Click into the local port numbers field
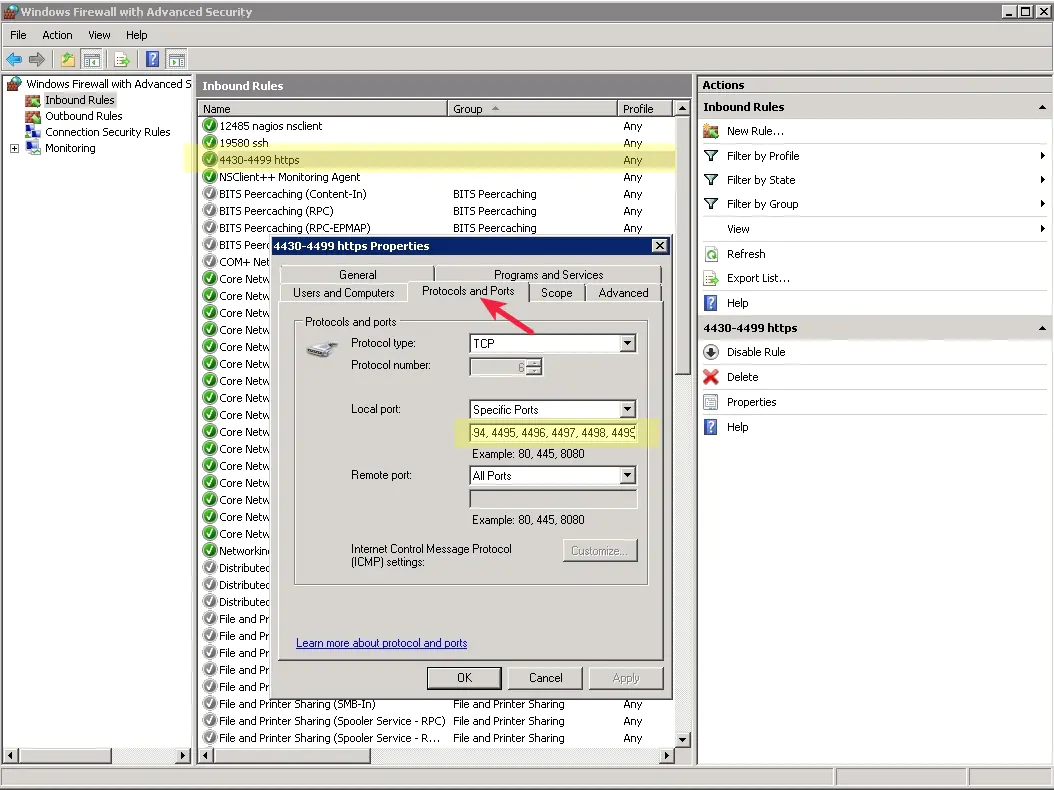The height and width of the screenshot is (790, 1054). click(x=553, y=433)
